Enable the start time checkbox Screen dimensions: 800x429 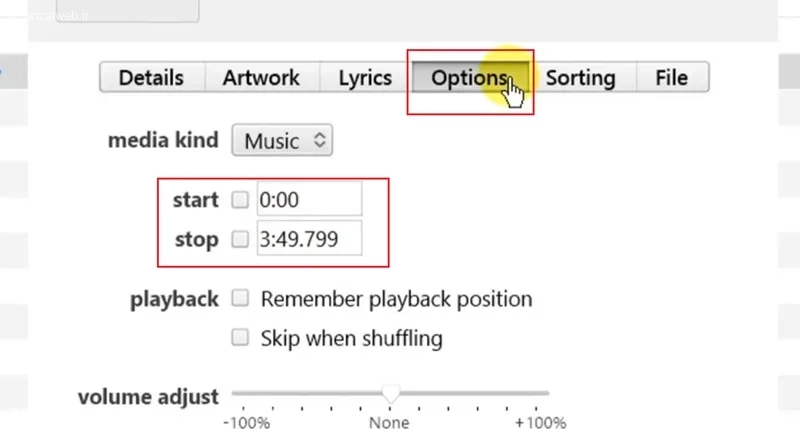coord(240,199)
